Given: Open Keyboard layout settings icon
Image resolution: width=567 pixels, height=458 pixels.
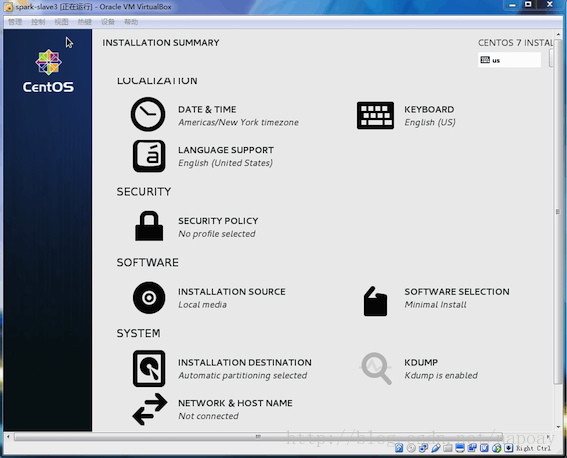Looking at the screenshot, I should pyautogui.click(x=375, y=115).
